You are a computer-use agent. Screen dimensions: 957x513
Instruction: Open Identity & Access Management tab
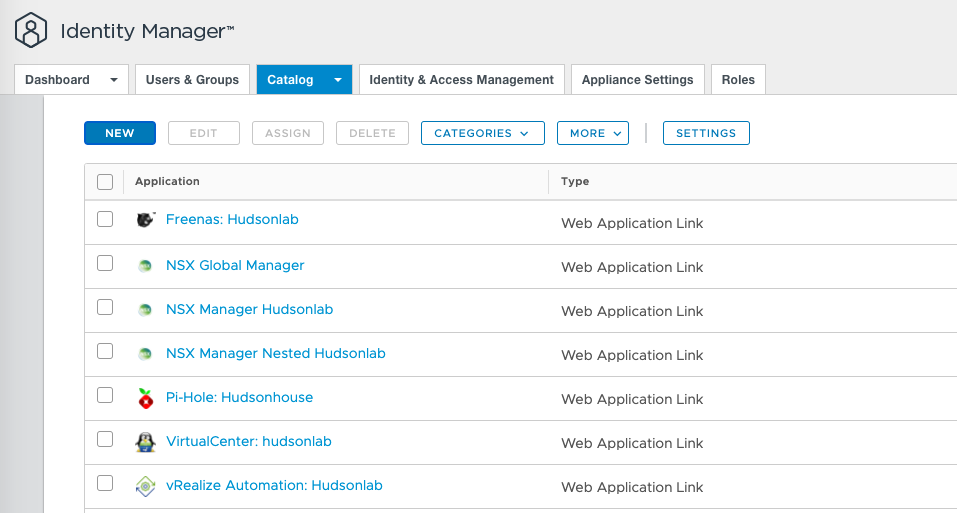click(x=461, y=80)
